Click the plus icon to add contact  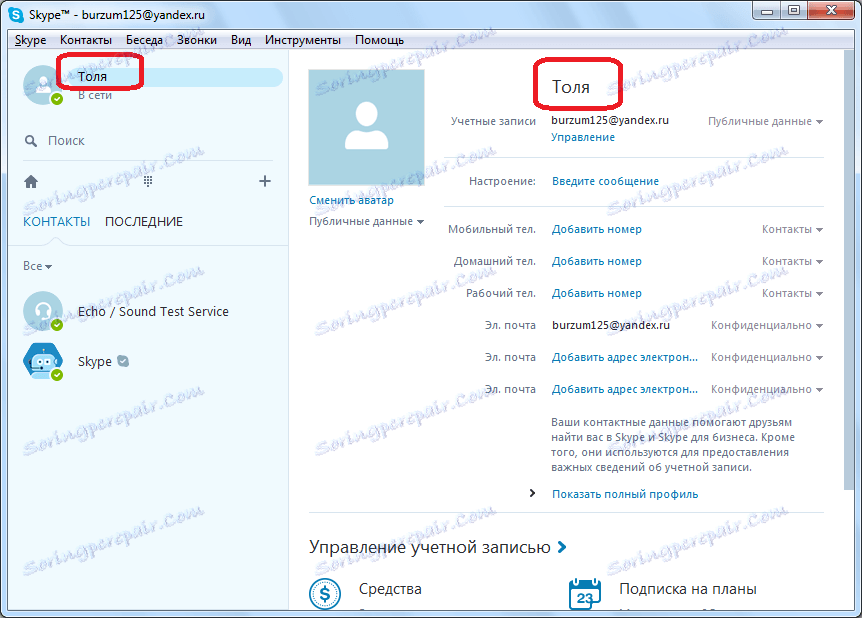(x=265, y=181)
